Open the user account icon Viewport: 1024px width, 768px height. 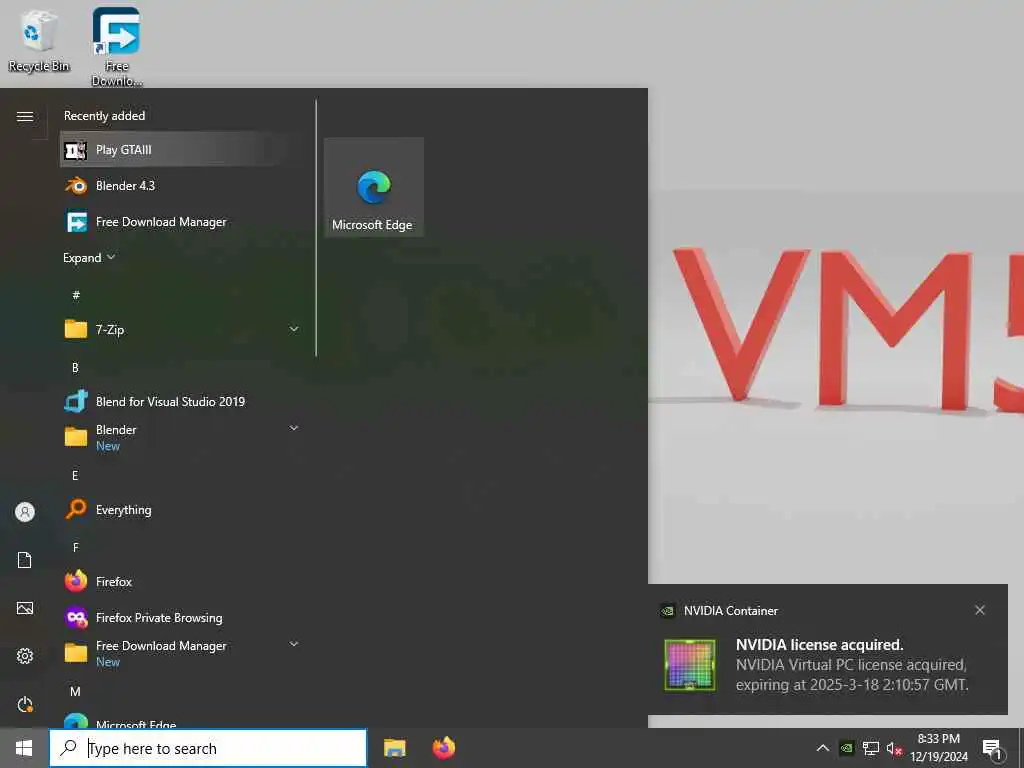pyautogui.click(x=25, y=512)
